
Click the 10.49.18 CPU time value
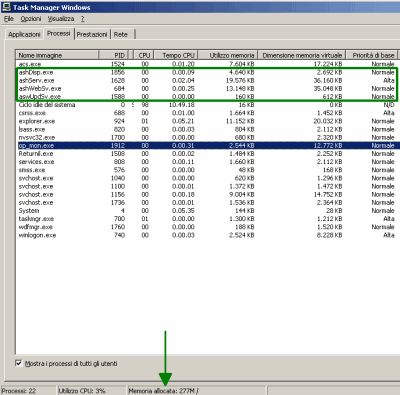tap(182, 105)
